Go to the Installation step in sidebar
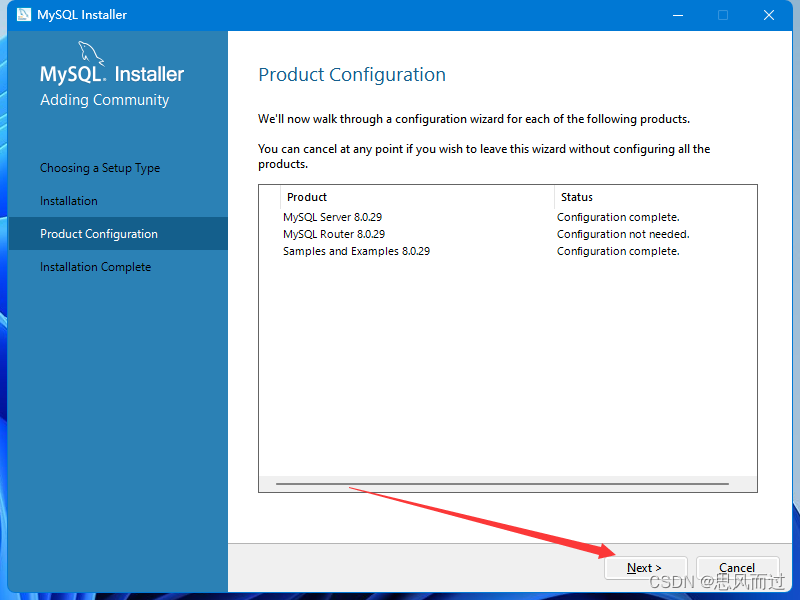800x600 pixels. click(69, 201)
